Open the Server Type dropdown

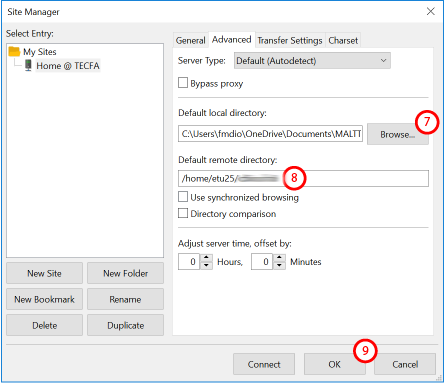[312, 61]
